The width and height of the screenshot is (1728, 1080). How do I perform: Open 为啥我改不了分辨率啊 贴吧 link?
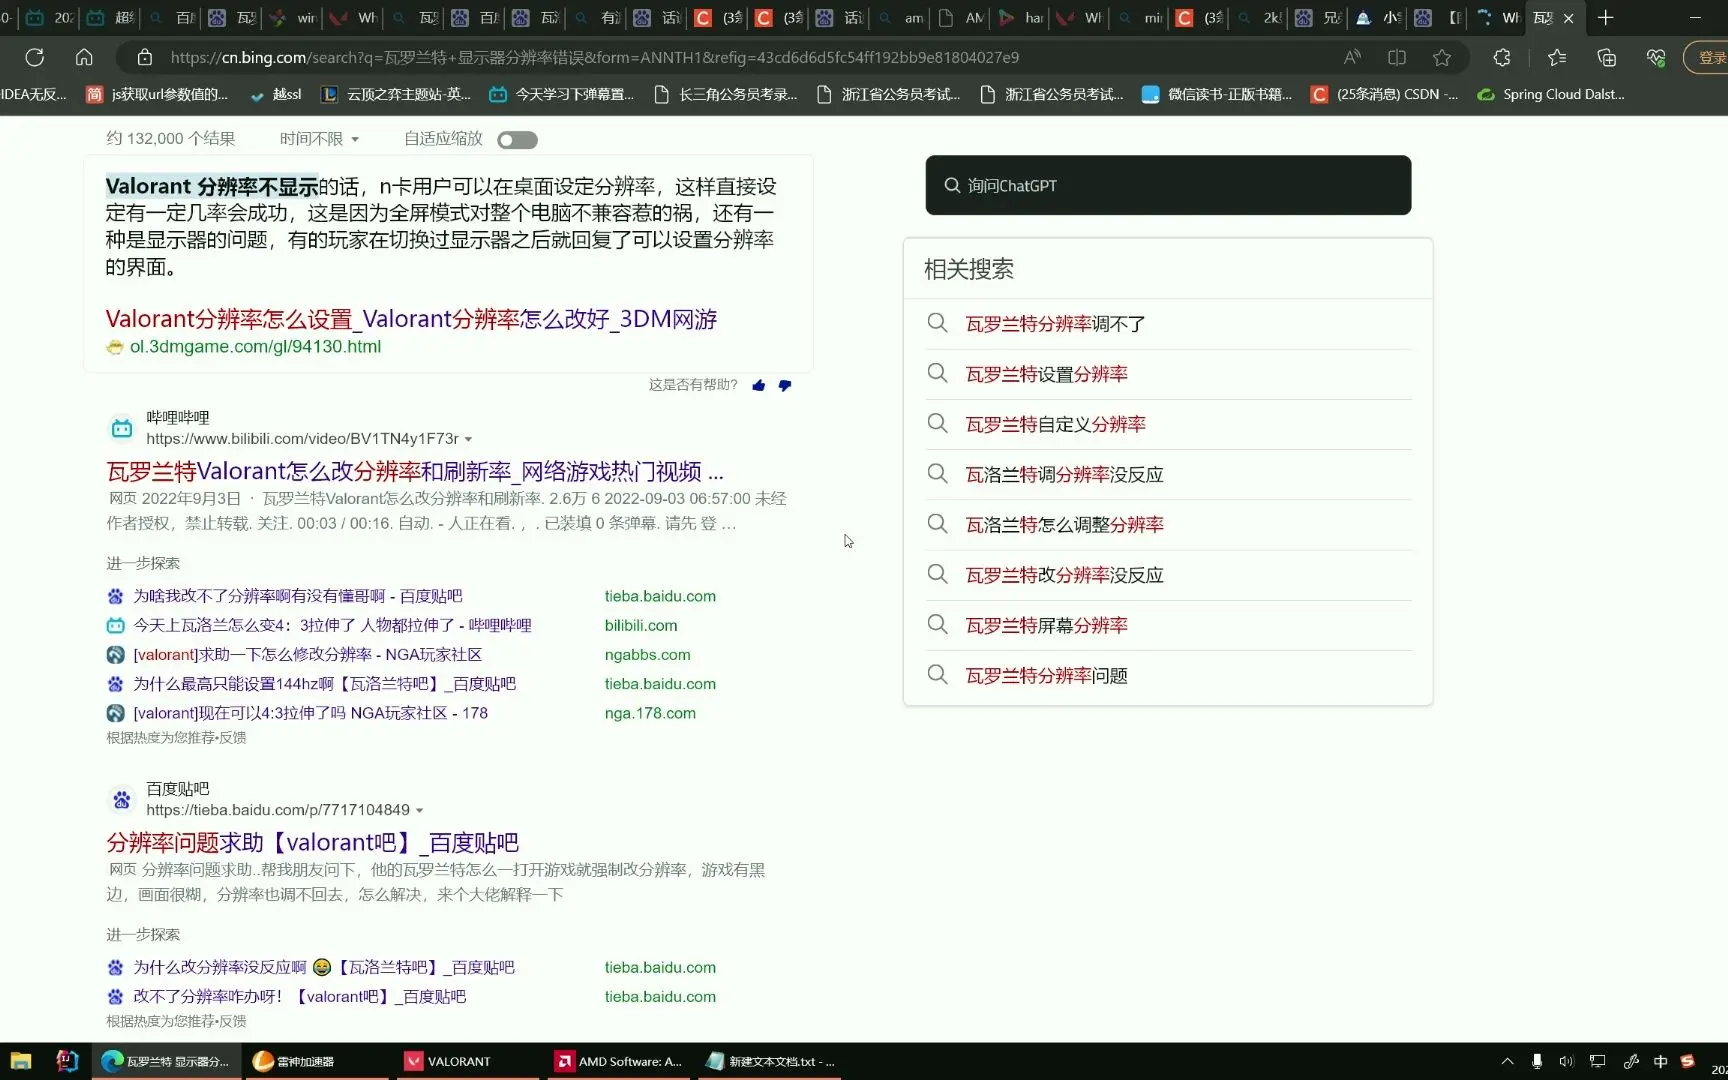coord(297,596)
